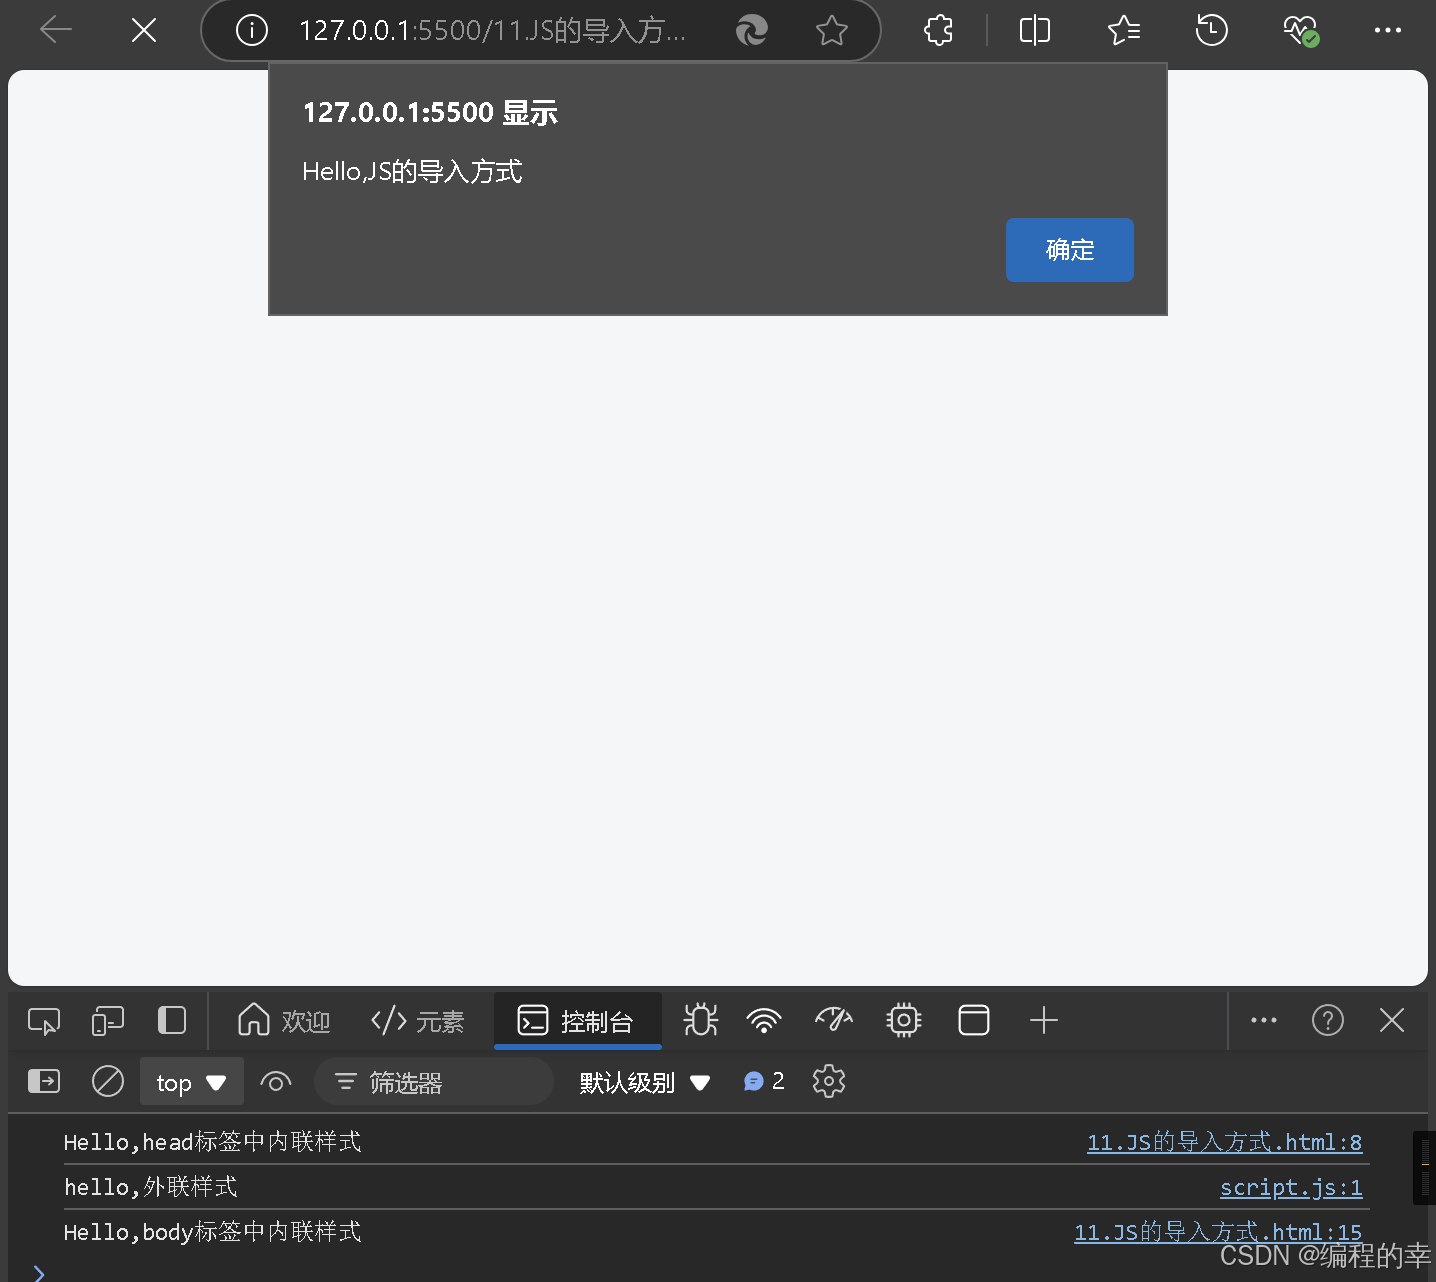Open the memory chip icon tab
This screenshot has width=1436, height=1282.
903,1021
